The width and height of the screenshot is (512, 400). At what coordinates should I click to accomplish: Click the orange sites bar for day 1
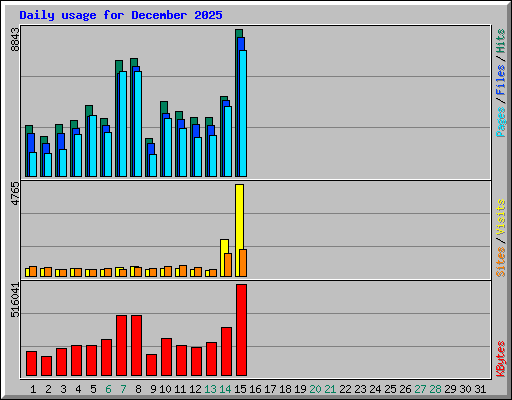tap(33, 272)
